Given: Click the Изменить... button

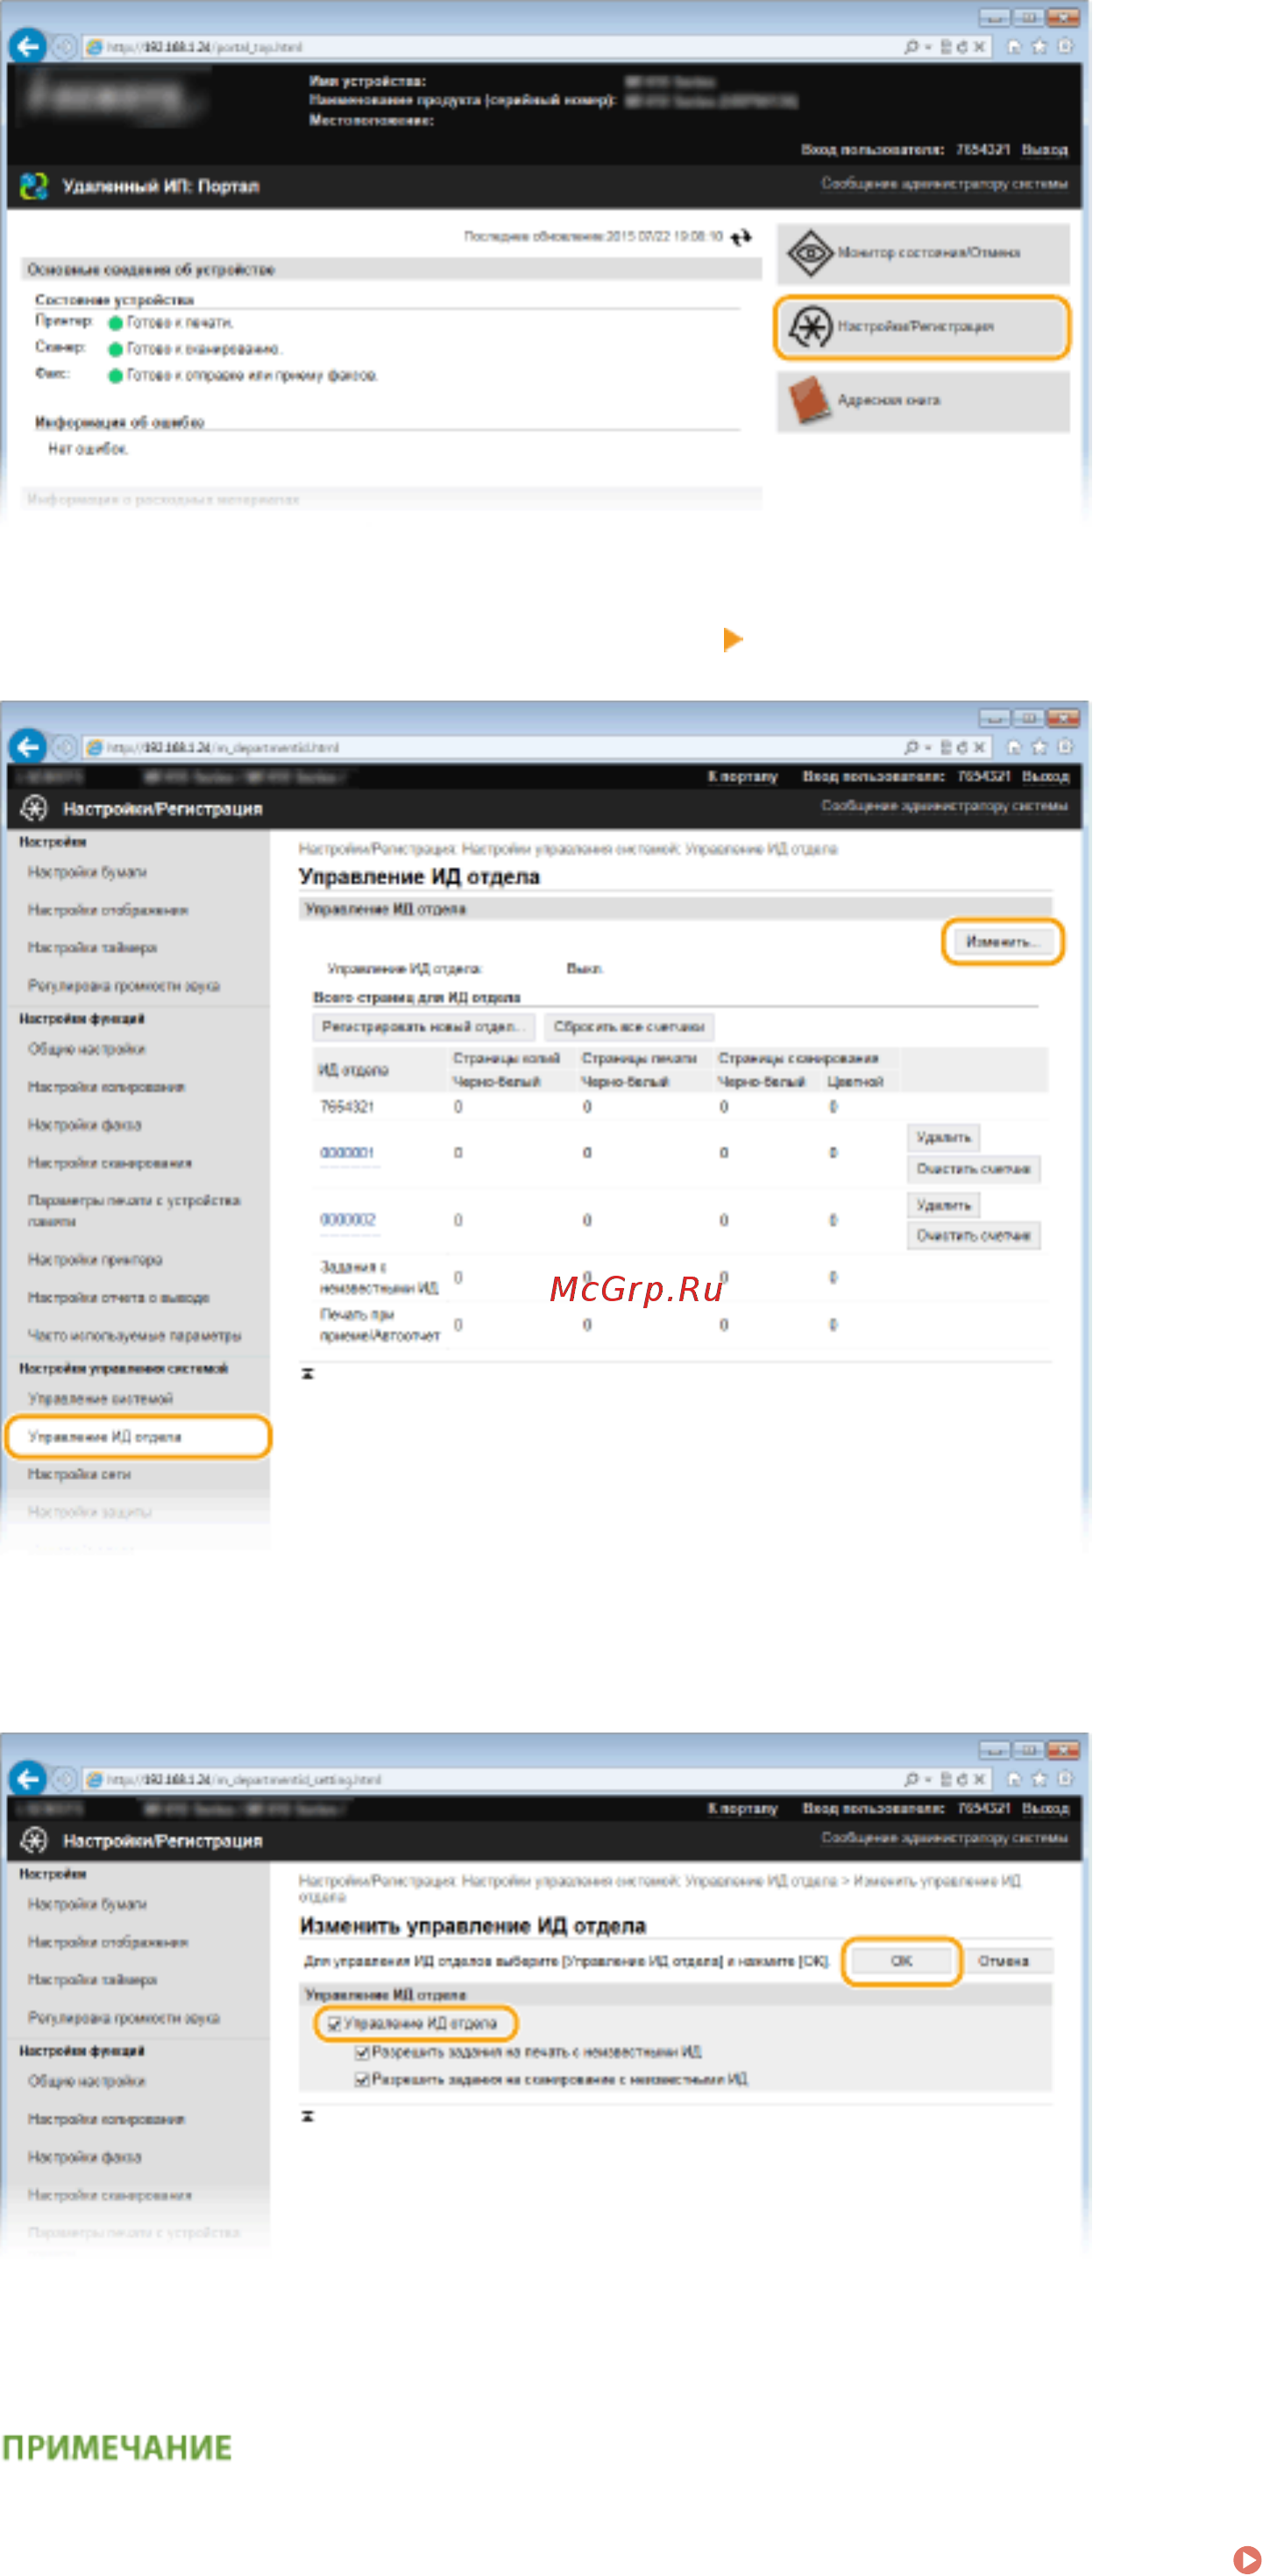Looking at the screenshot, I should click(x=1002, y=941).
